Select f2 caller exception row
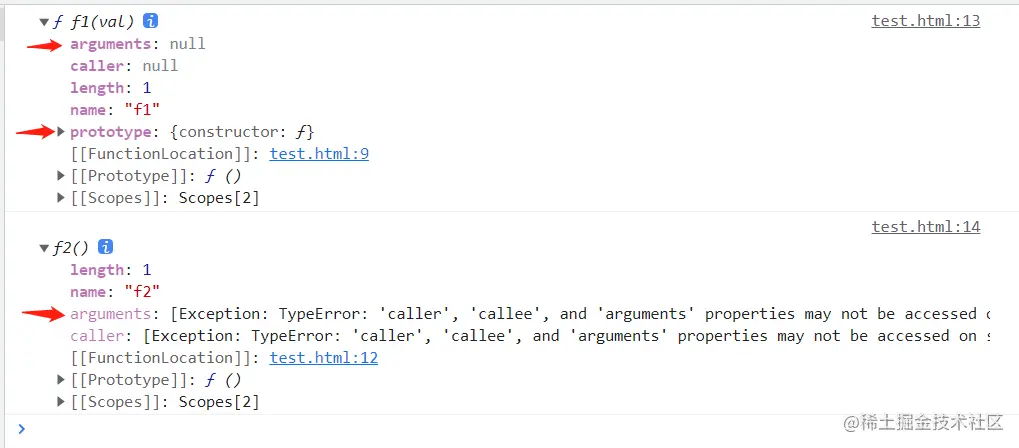This screenshot has height=448, width=1019. point(500,336)
